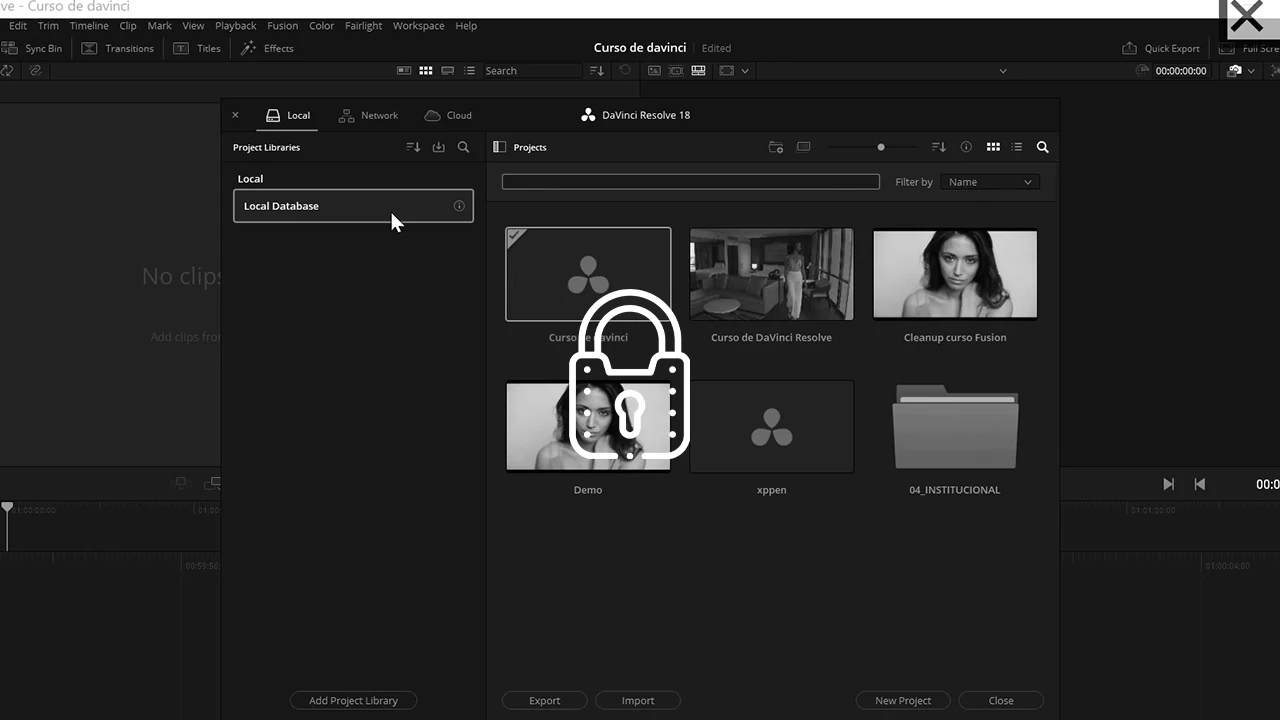
Task: Switch Projects to thumbnail grid view
Action: (x=993, y=147)
